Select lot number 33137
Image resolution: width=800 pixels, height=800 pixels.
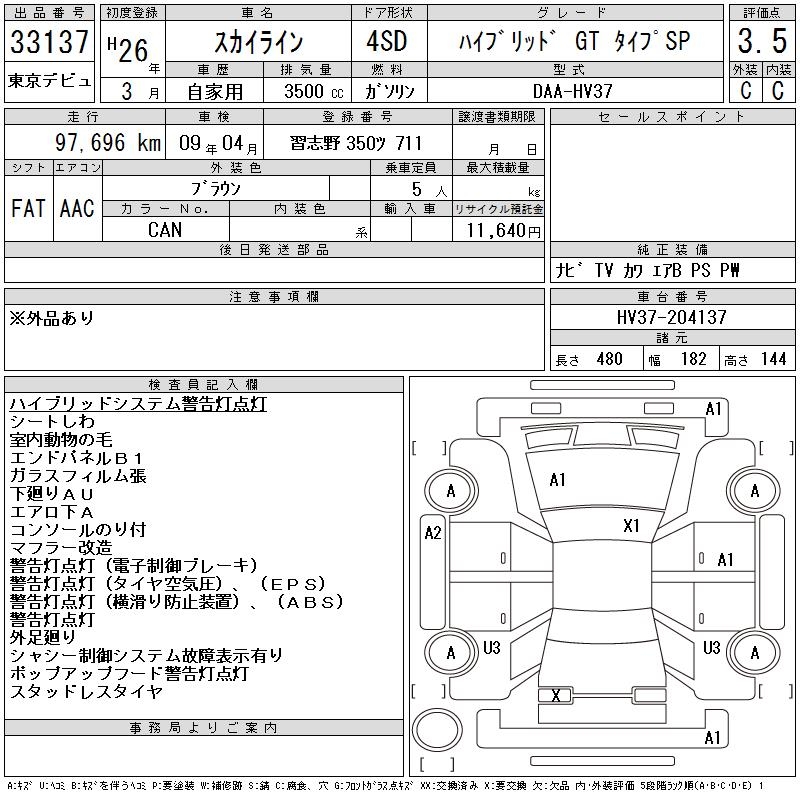49,41
